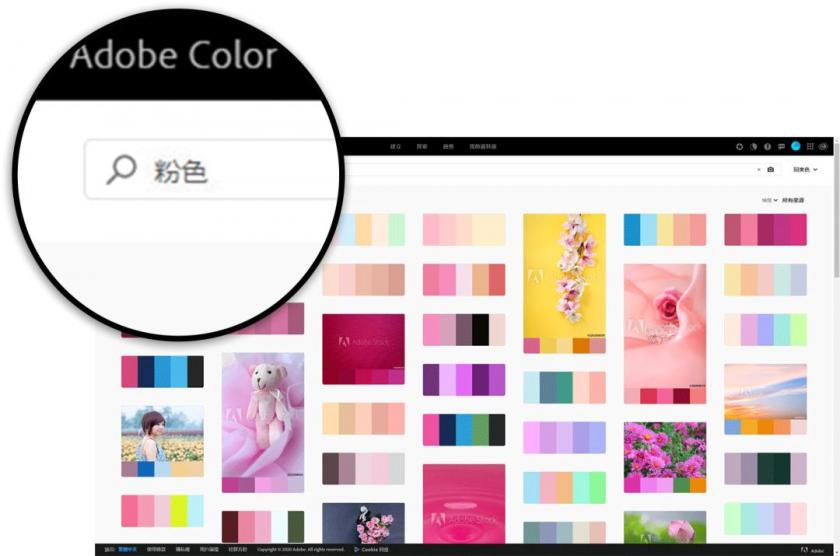Viewport: 840px width, 556px height.
Task: Click the black swatch in the pink-grey palette
Action: (x=480, y=330)
